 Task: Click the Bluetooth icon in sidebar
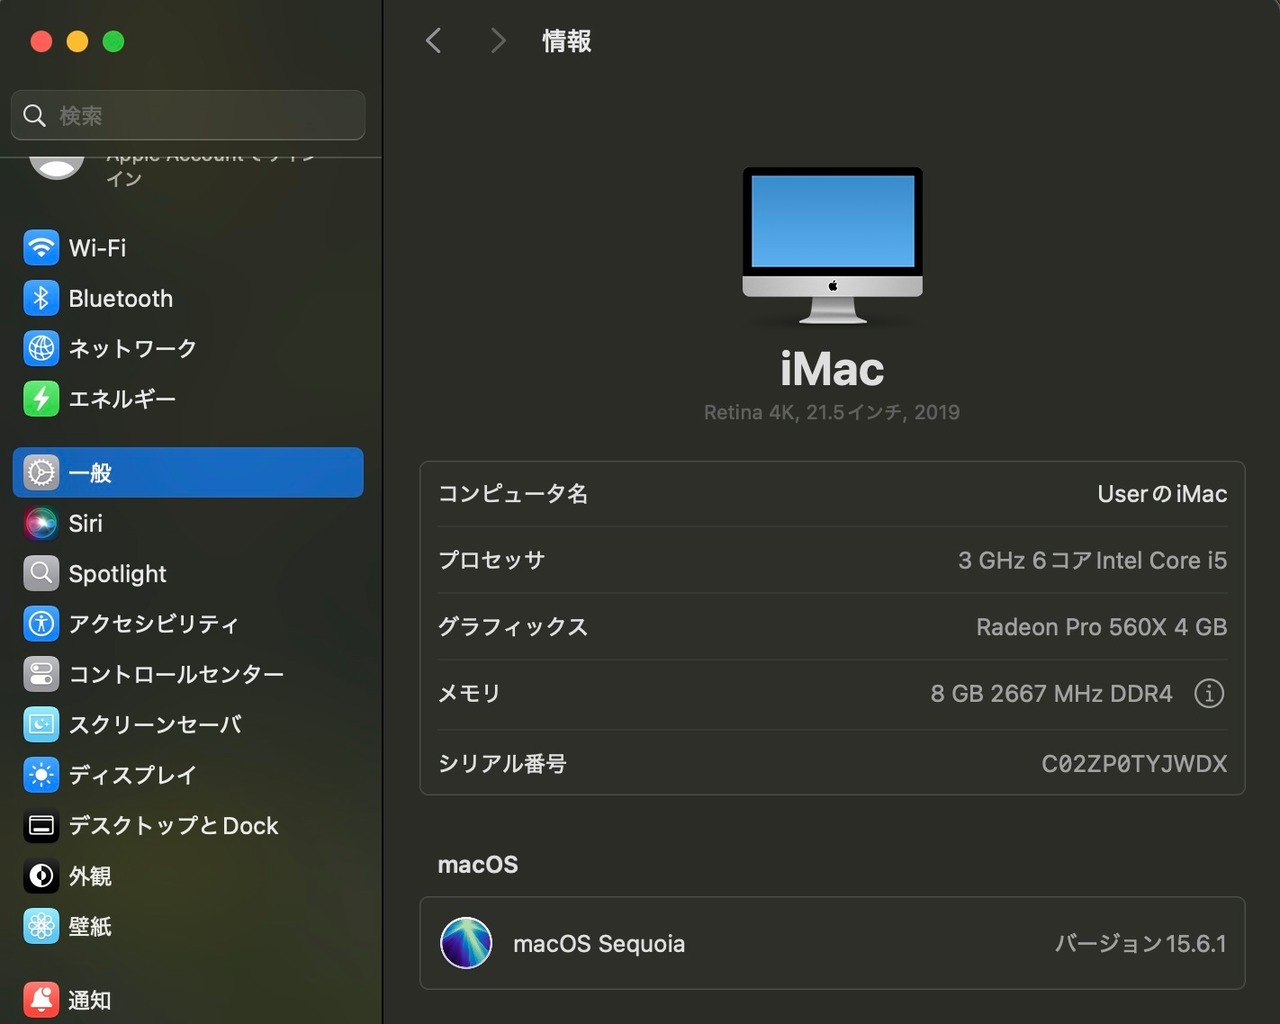(41, 298)
